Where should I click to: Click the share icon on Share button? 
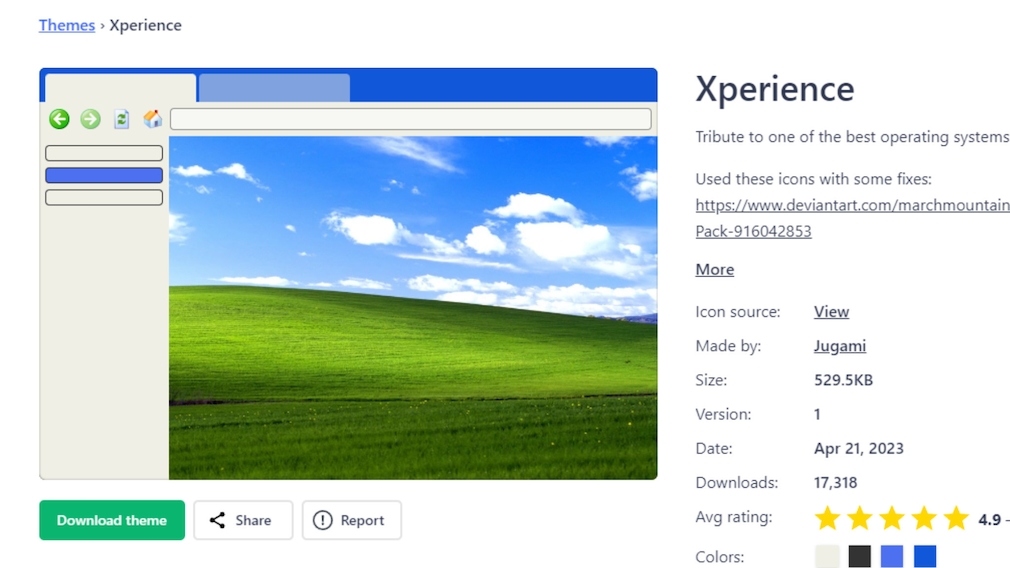pos(218,520)
